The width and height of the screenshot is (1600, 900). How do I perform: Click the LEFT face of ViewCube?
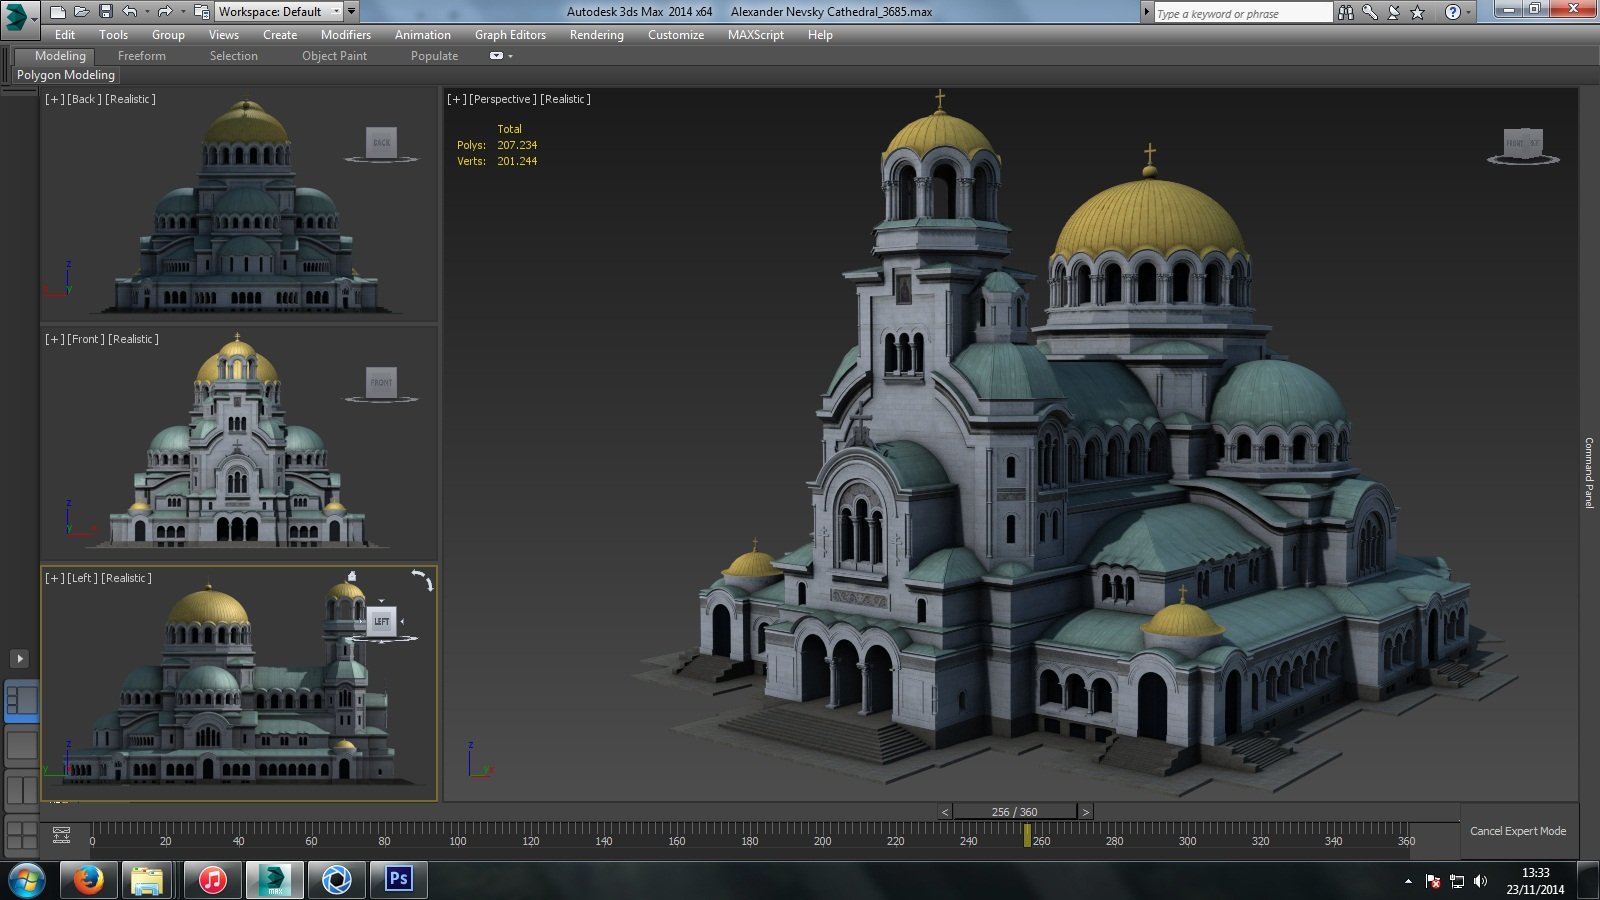(x=381, y=621)
